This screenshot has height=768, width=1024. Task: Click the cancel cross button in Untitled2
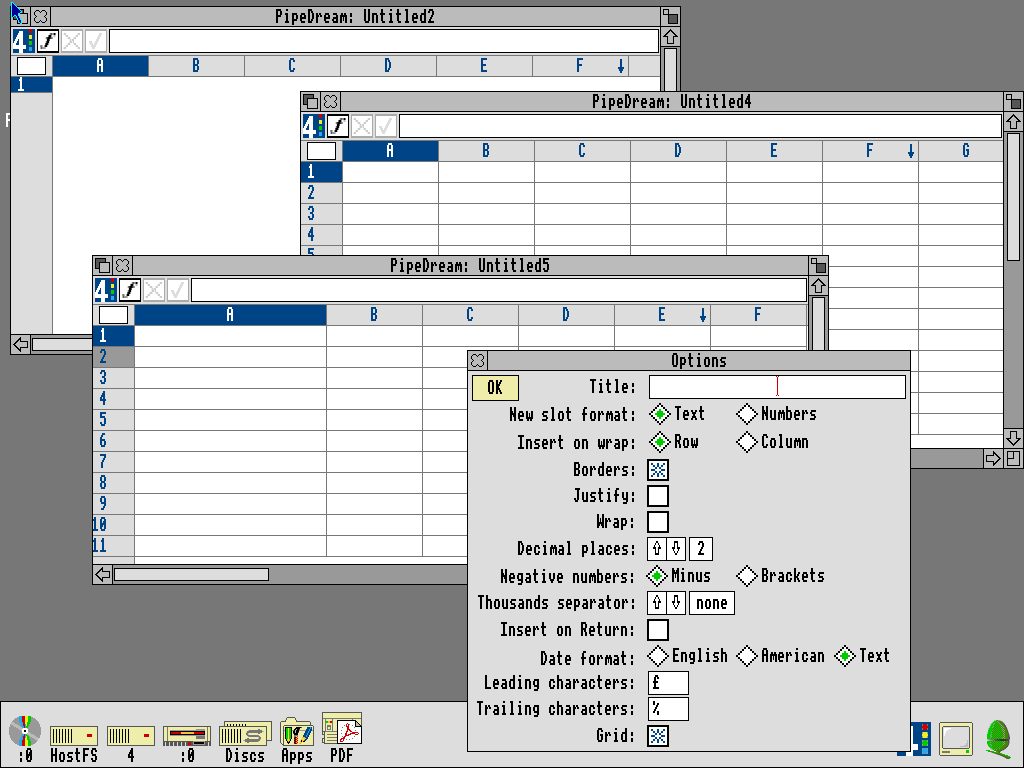[71, 41]
